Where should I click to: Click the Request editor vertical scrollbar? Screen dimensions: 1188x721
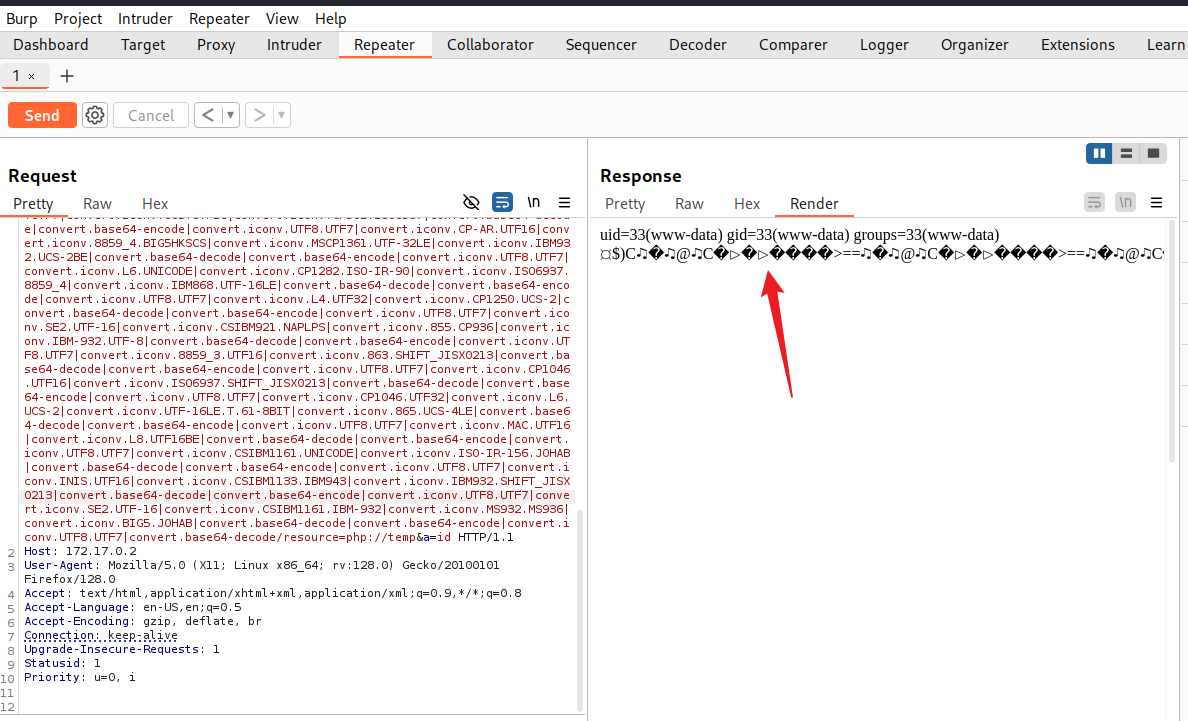pos(580,610)
